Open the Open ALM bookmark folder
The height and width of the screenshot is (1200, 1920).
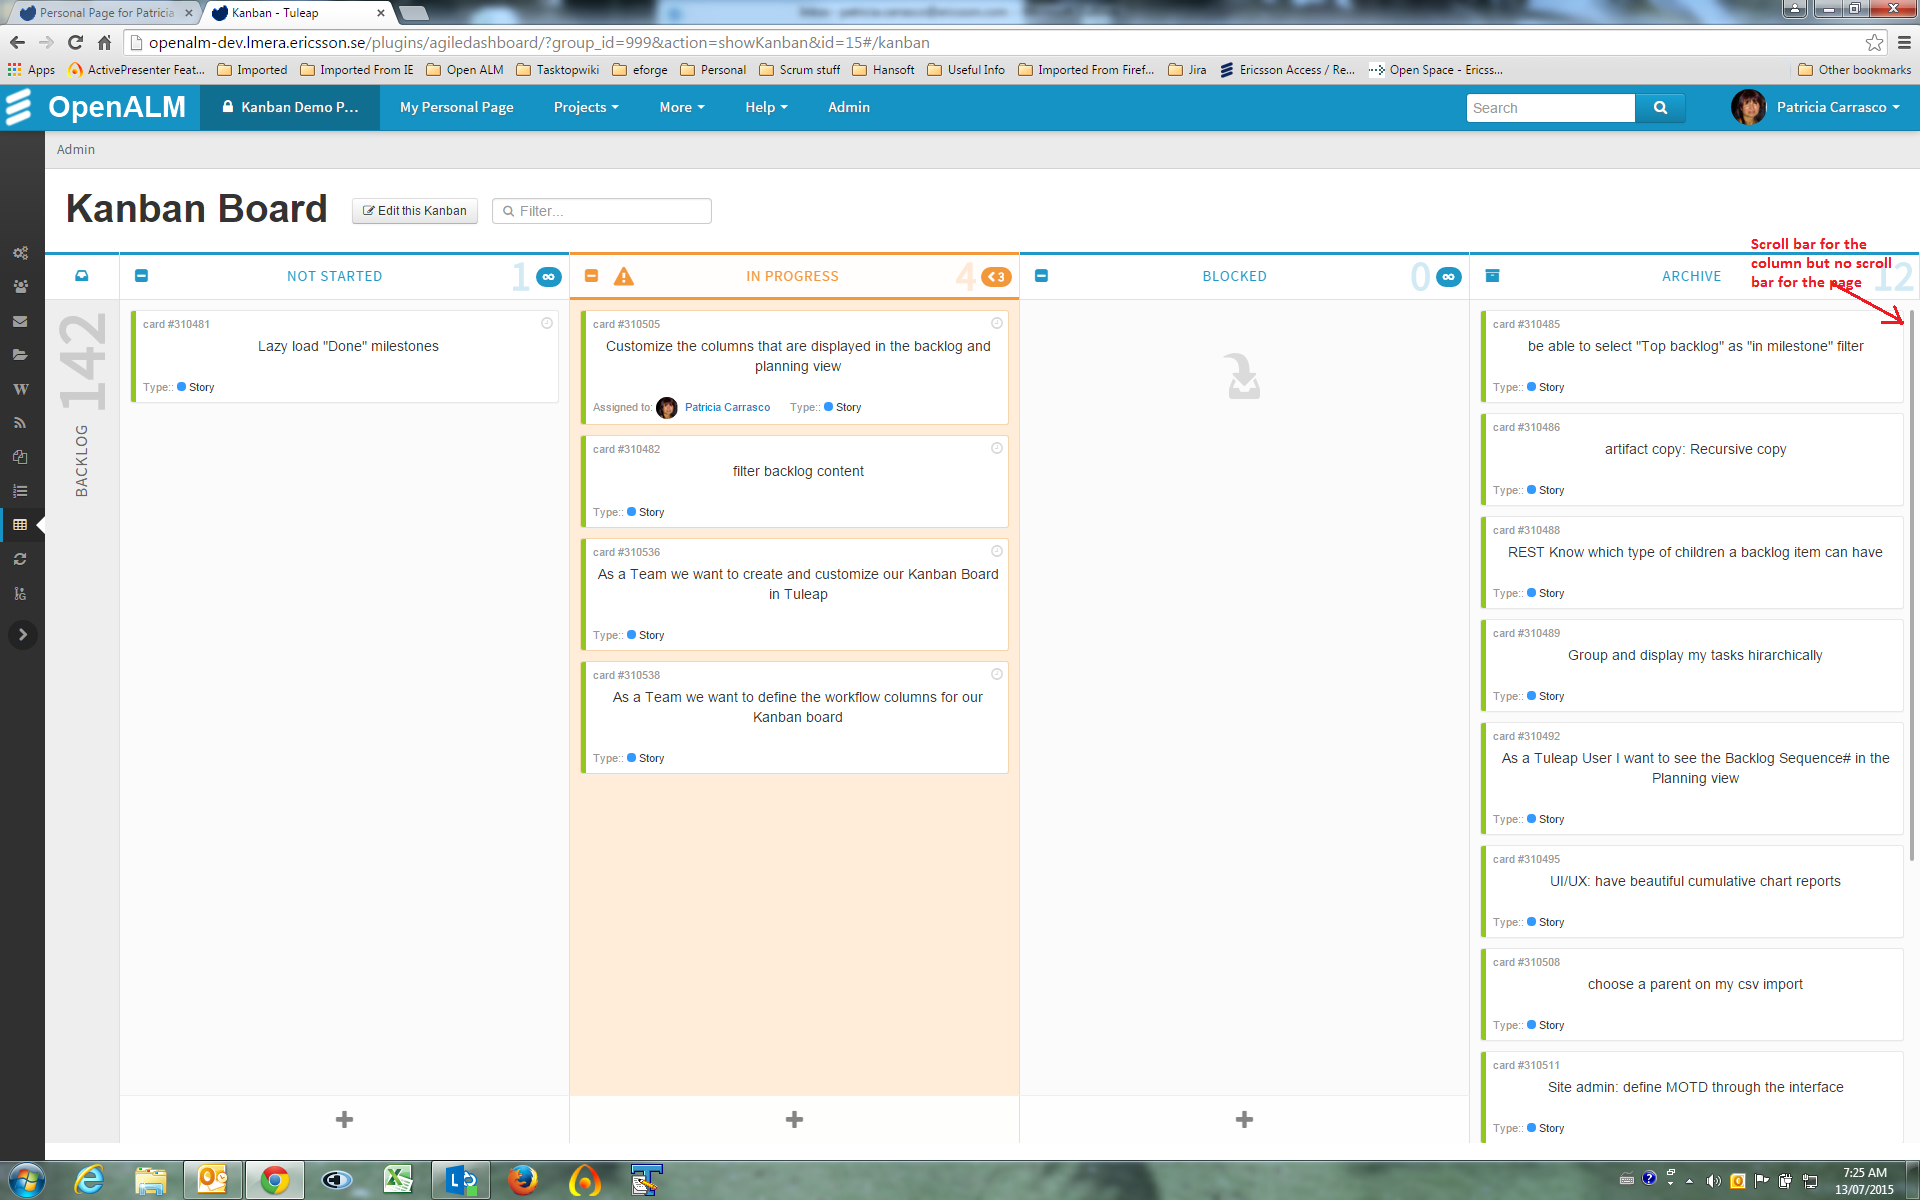[465, 70]
